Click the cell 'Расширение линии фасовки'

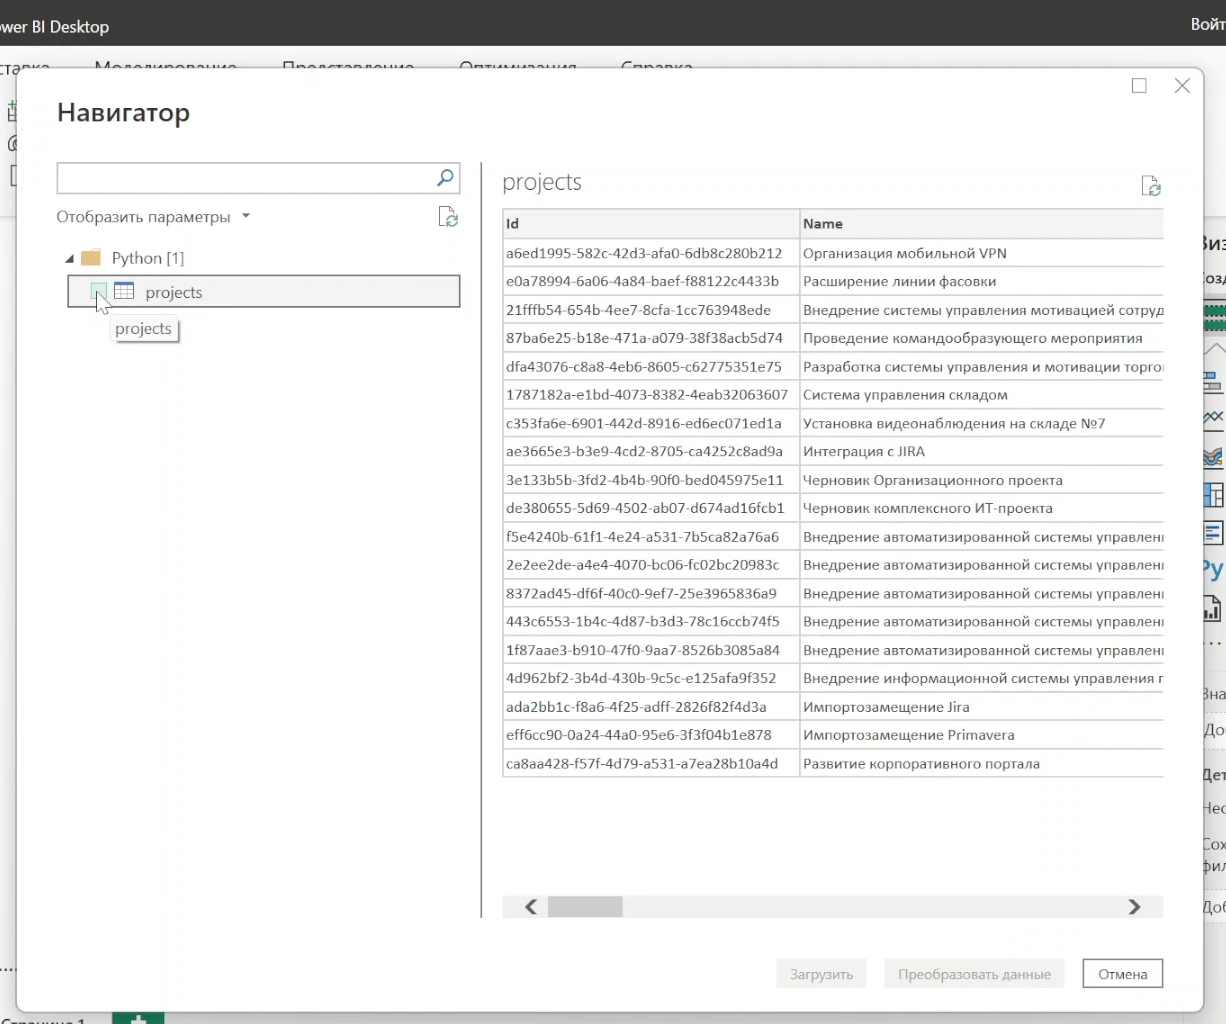pos(982,281)
